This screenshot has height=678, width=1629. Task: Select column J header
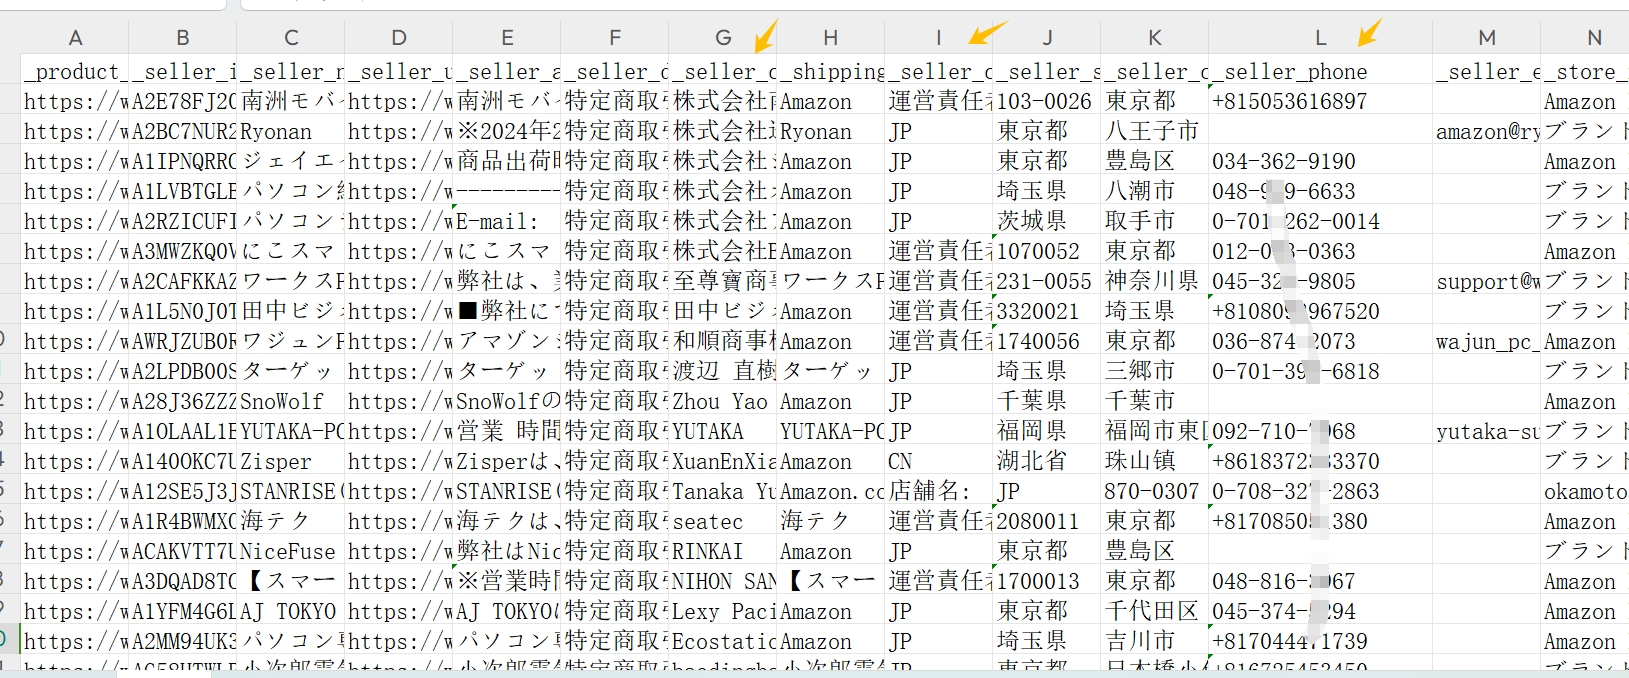[x=1047, y=38]
